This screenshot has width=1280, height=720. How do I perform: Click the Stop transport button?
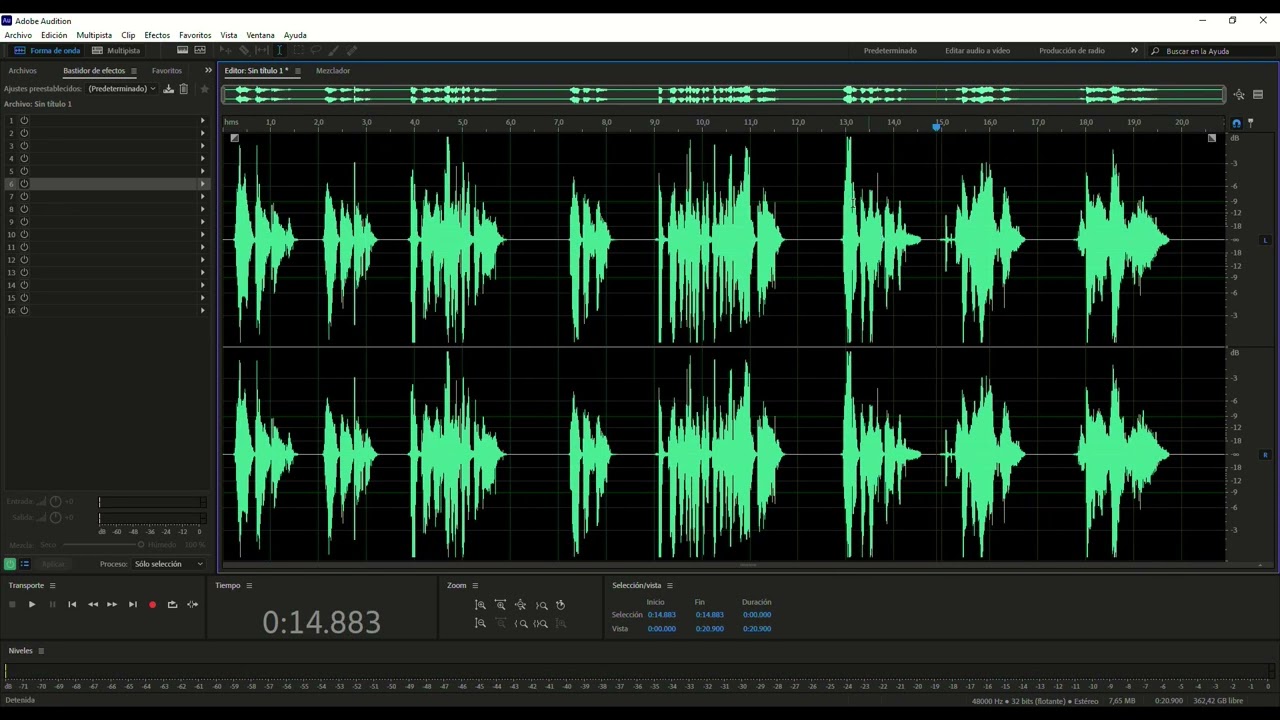click(12, 604)
